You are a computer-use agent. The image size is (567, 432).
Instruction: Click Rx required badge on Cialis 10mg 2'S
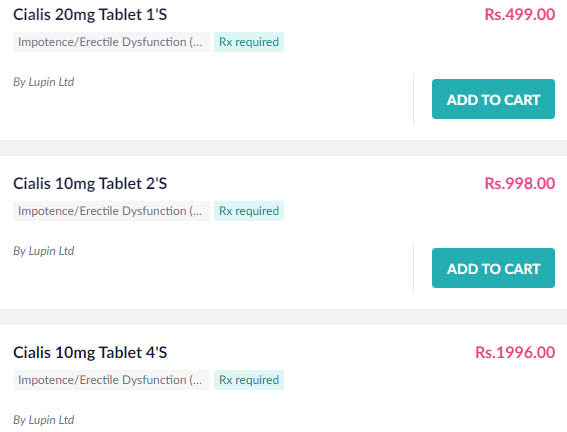point(249,211)
